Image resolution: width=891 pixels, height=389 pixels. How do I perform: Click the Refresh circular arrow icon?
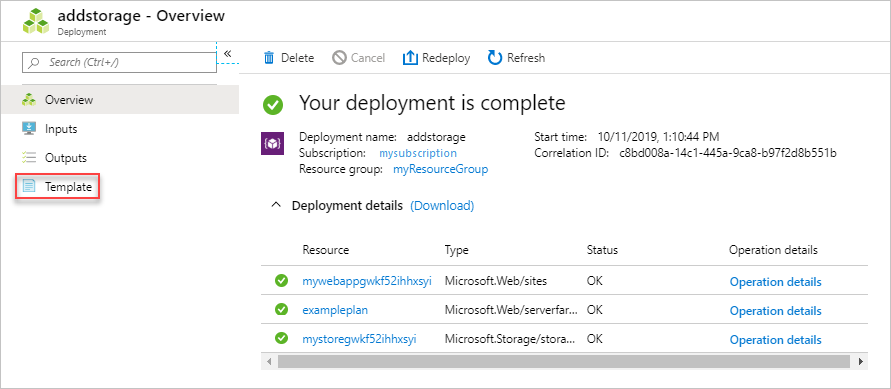click(495, 58)
